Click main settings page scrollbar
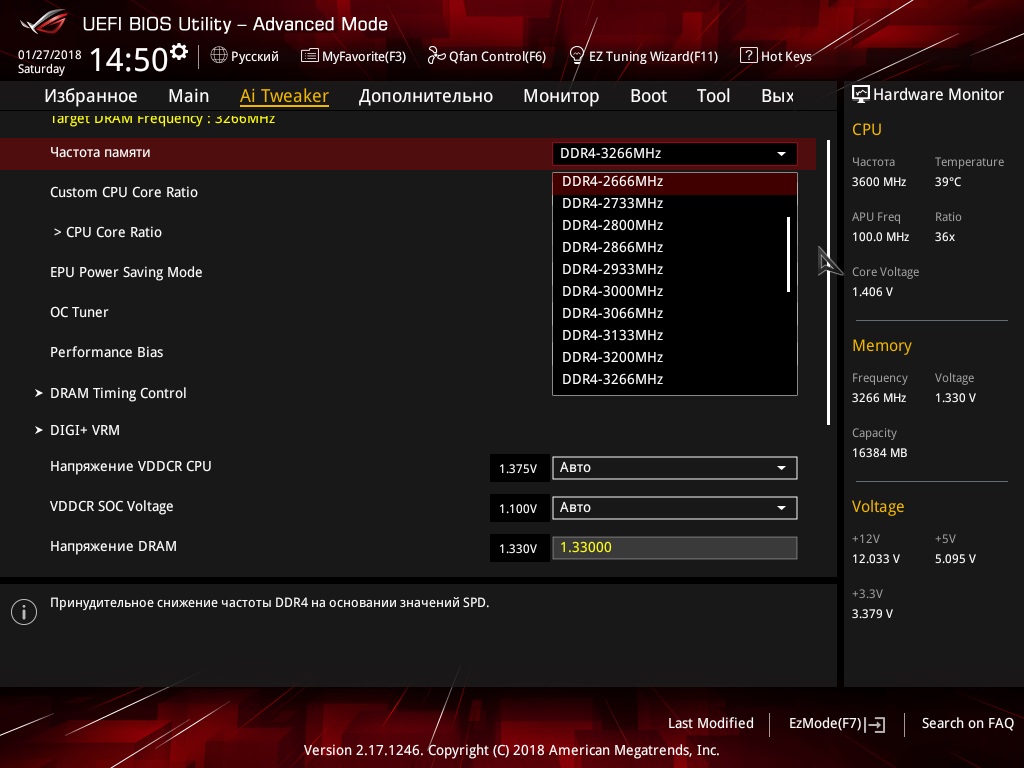This screenshot has height=768, width=1024. pos(829,282)
